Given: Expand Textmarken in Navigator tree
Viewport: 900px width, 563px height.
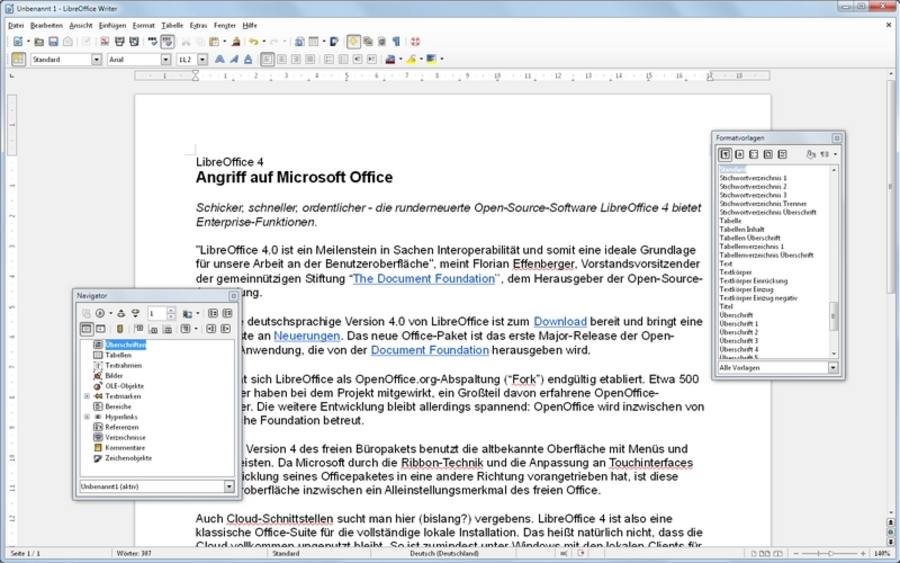Looking at the screenshot, I should click(87, 396).
